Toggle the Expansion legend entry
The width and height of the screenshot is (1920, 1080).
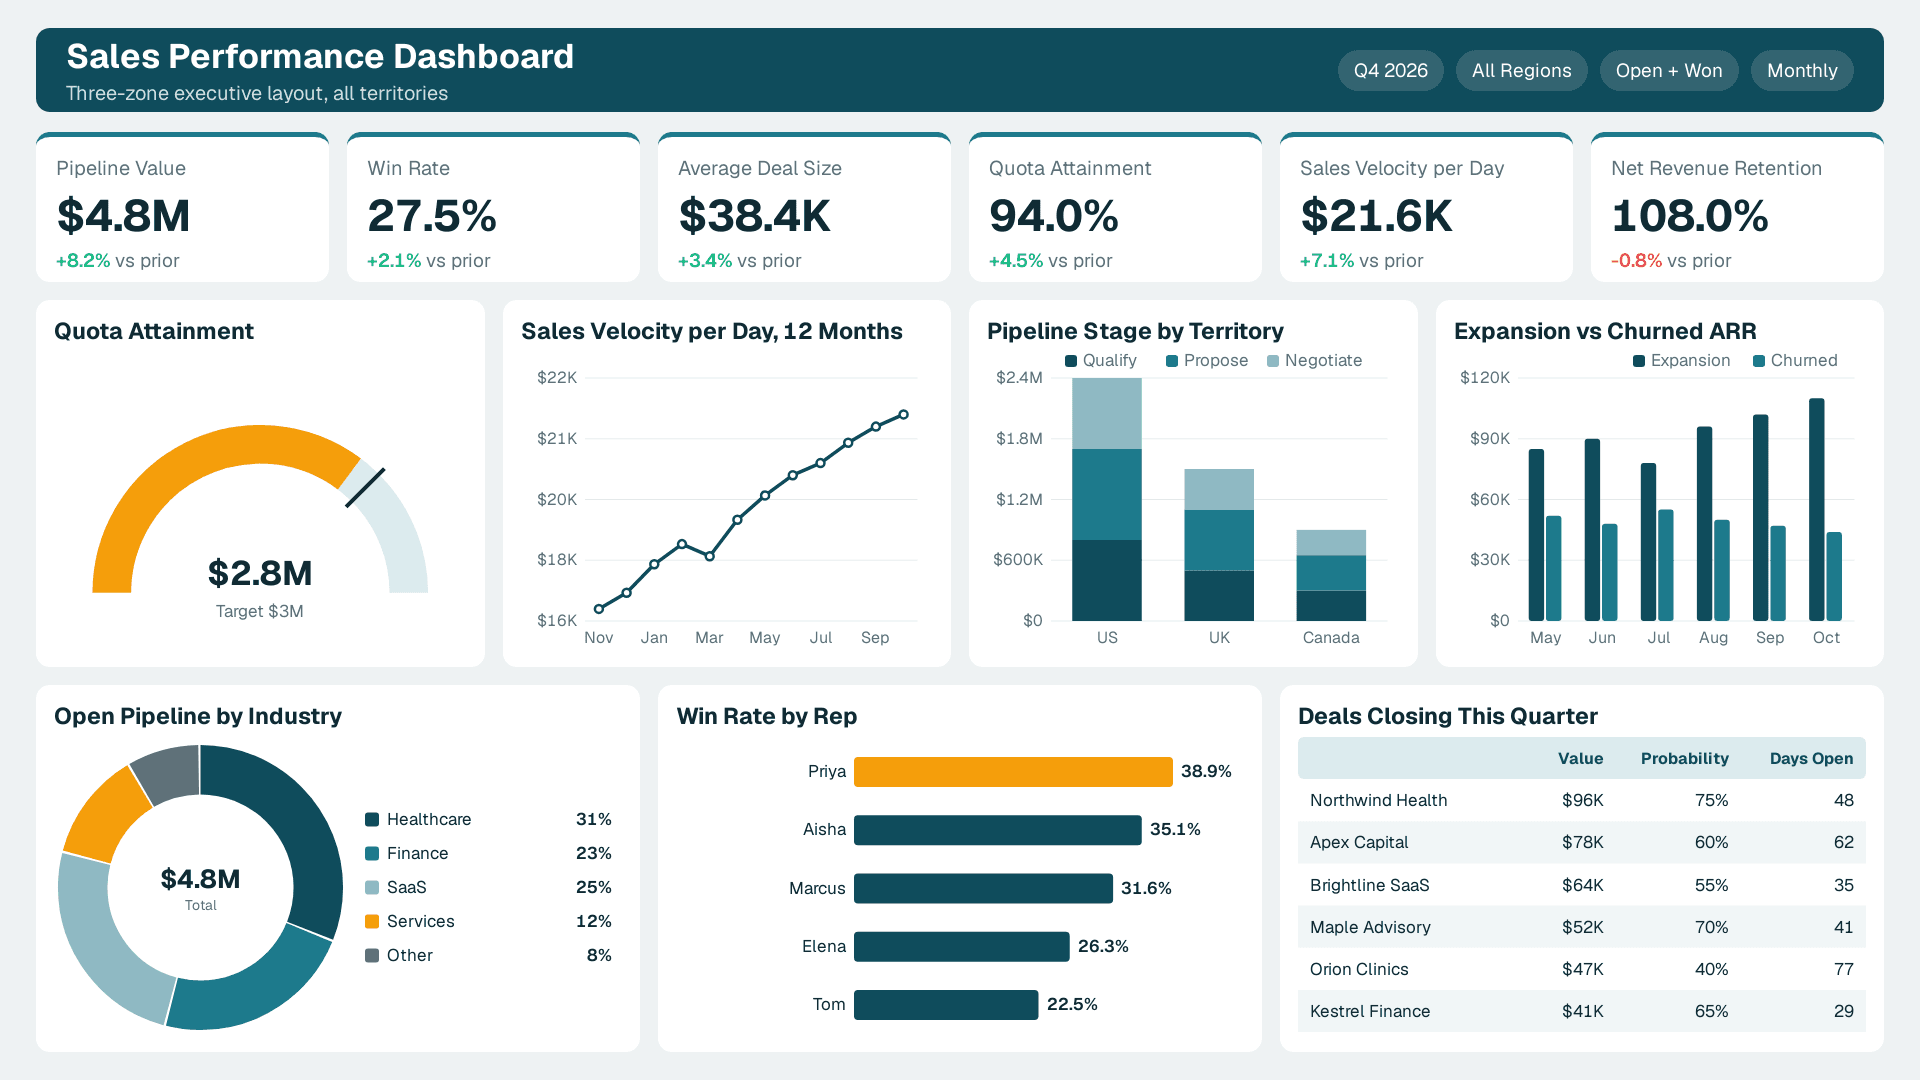[x=1681, y=361]
